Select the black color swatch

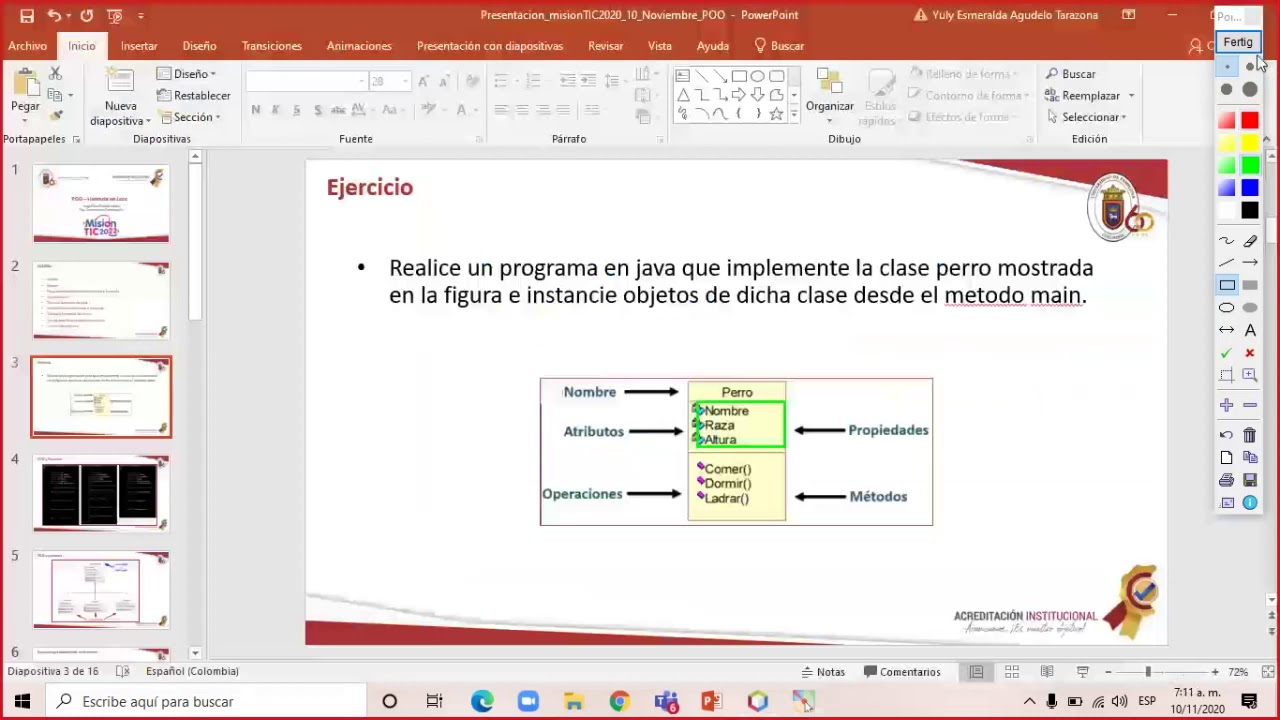[x=1250, y=211]
